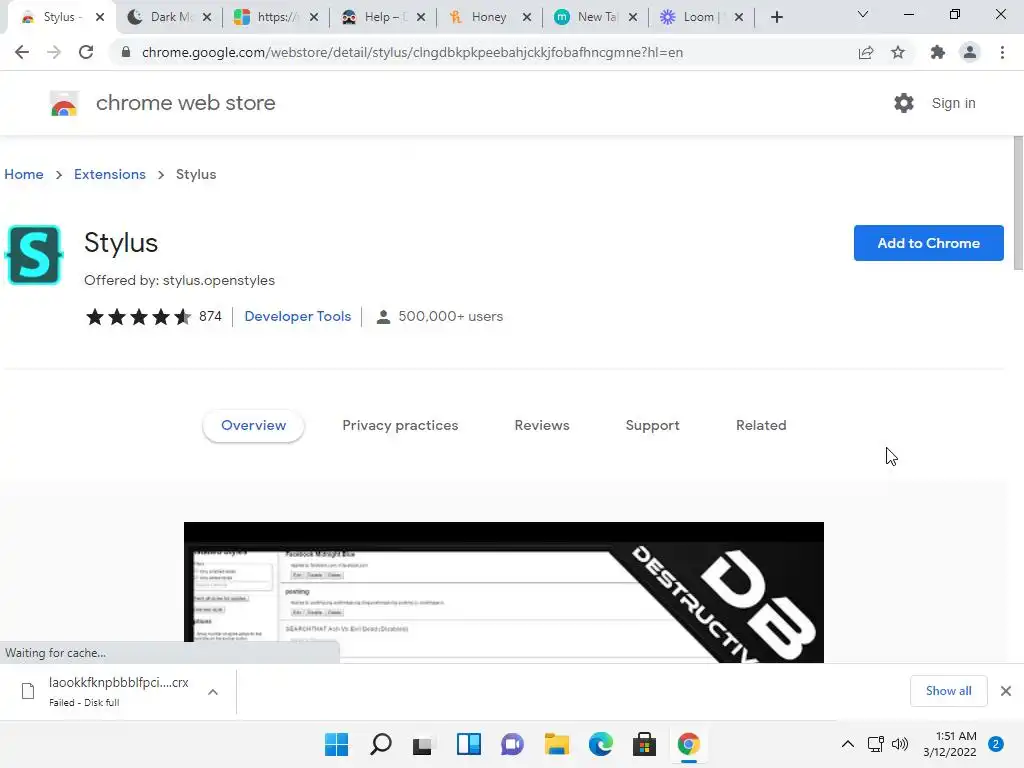The image size is (1024, 768).
Task: Go back to the previous page
Action: (x=22, y=52)
